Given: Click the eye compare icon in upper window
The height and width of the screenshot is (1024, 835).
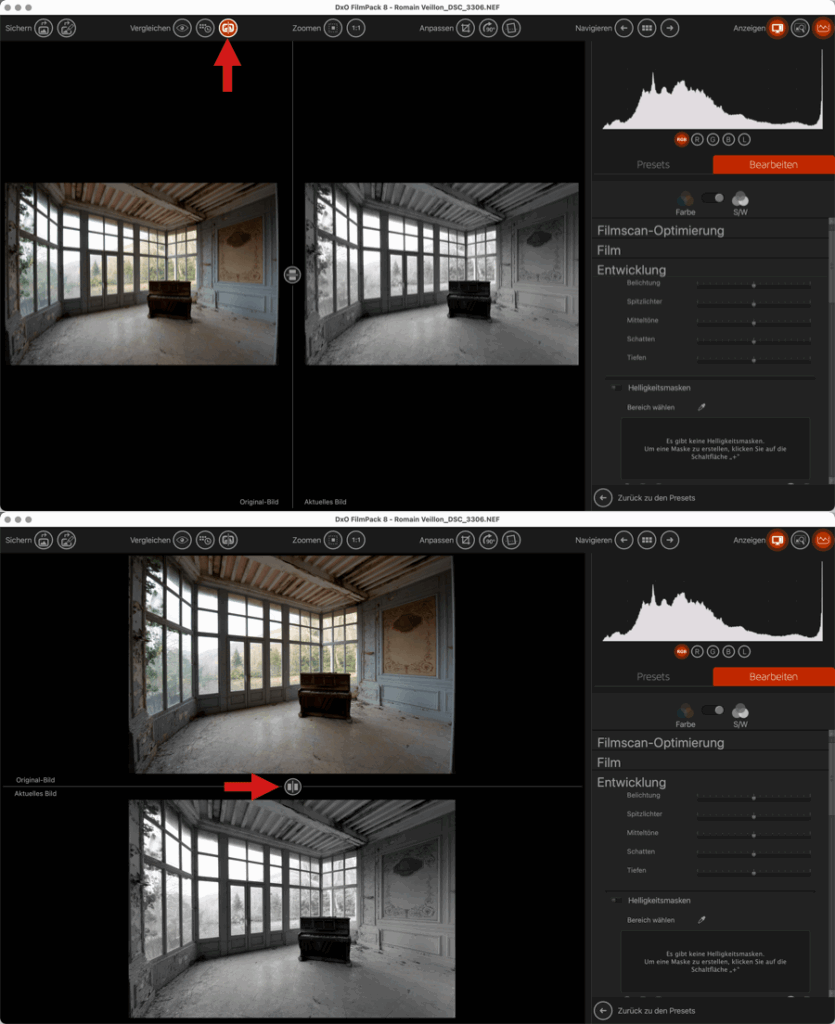Looking at the screenshot, I should click(x=182, y=28).
